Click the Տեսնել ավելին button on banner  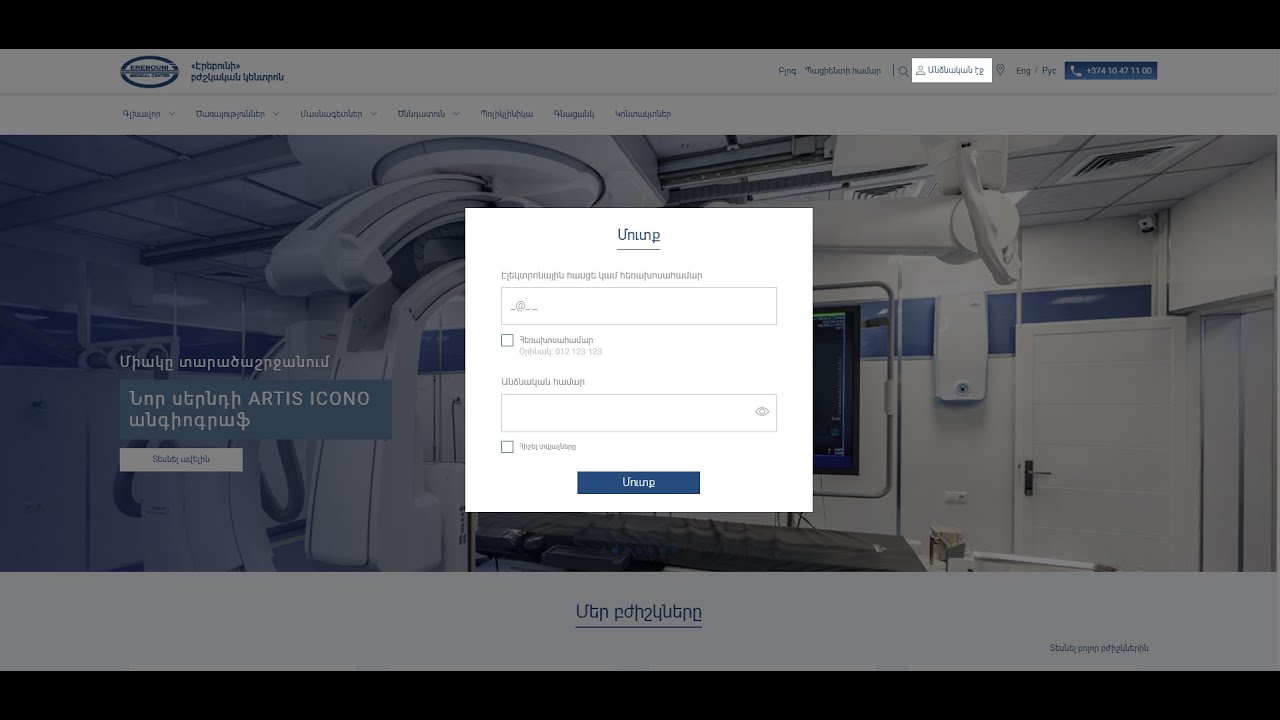click(x=181, y=460)
